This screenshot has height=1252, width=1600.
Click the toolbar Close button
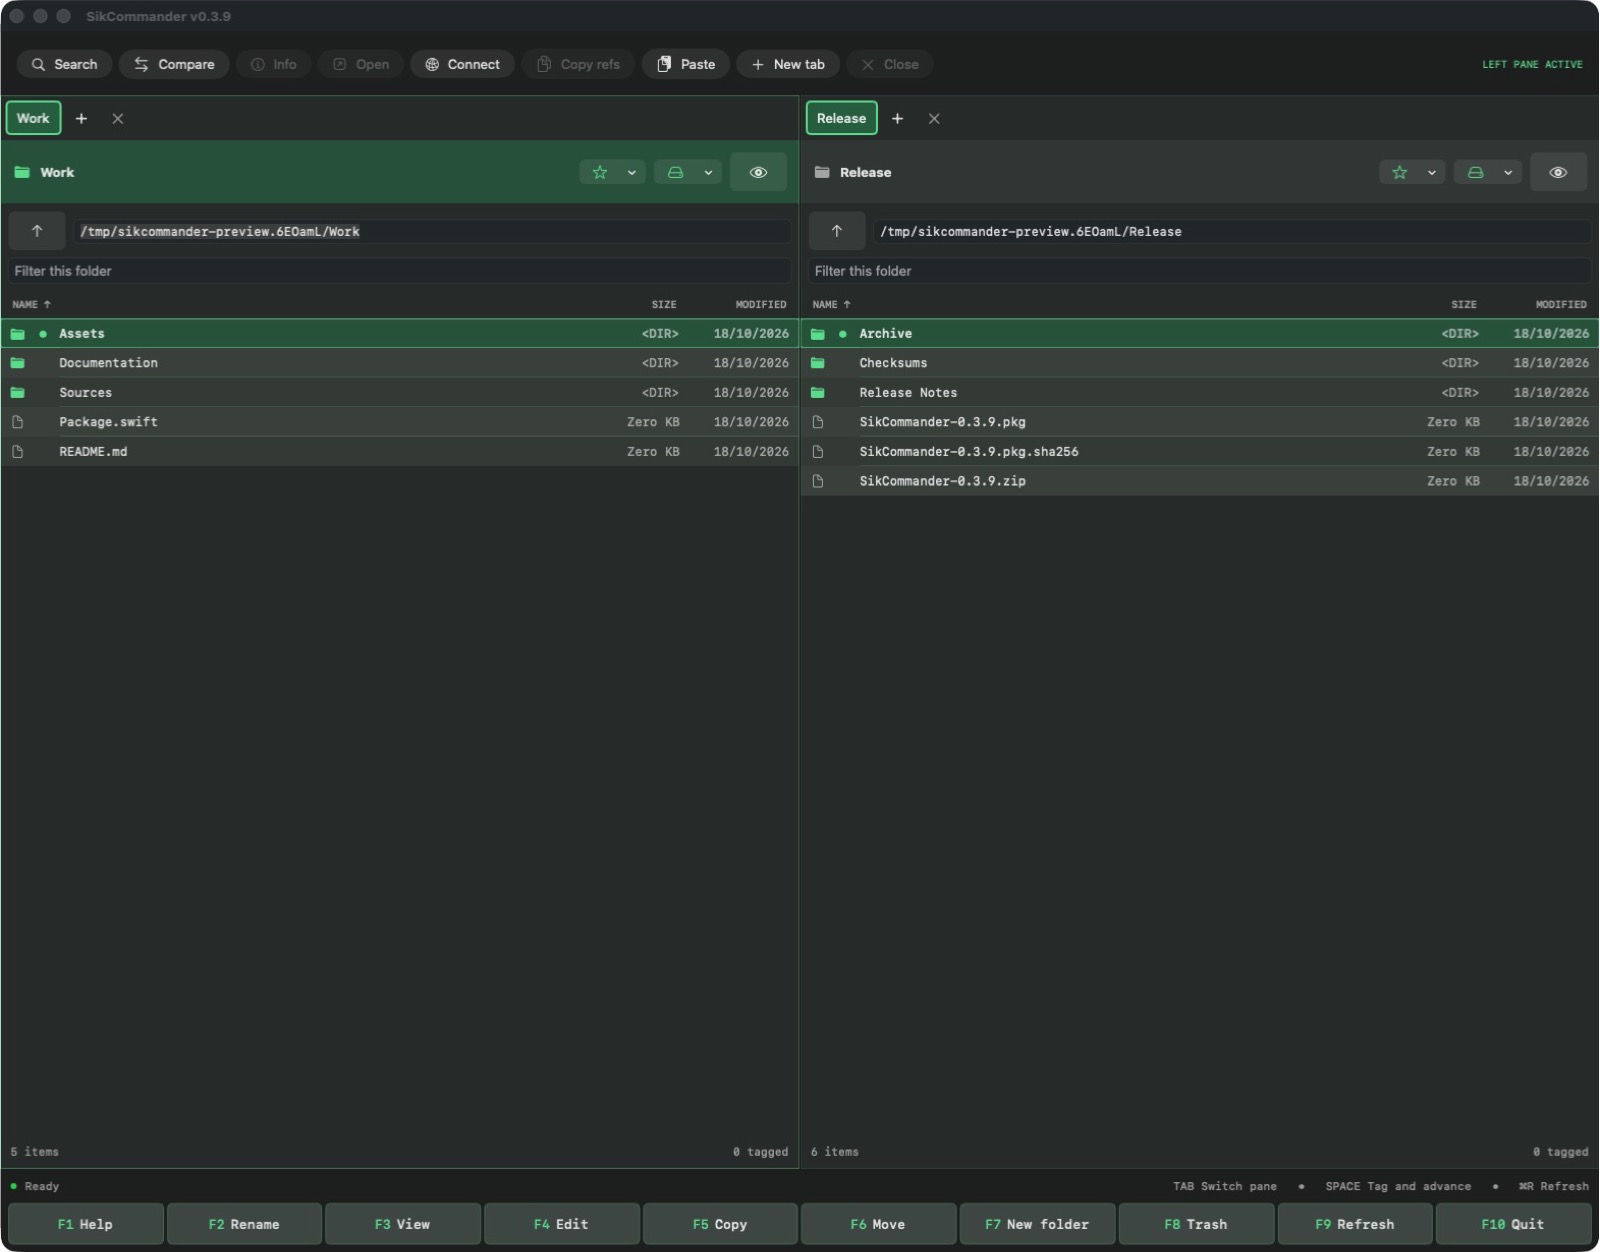click(890, 64)
